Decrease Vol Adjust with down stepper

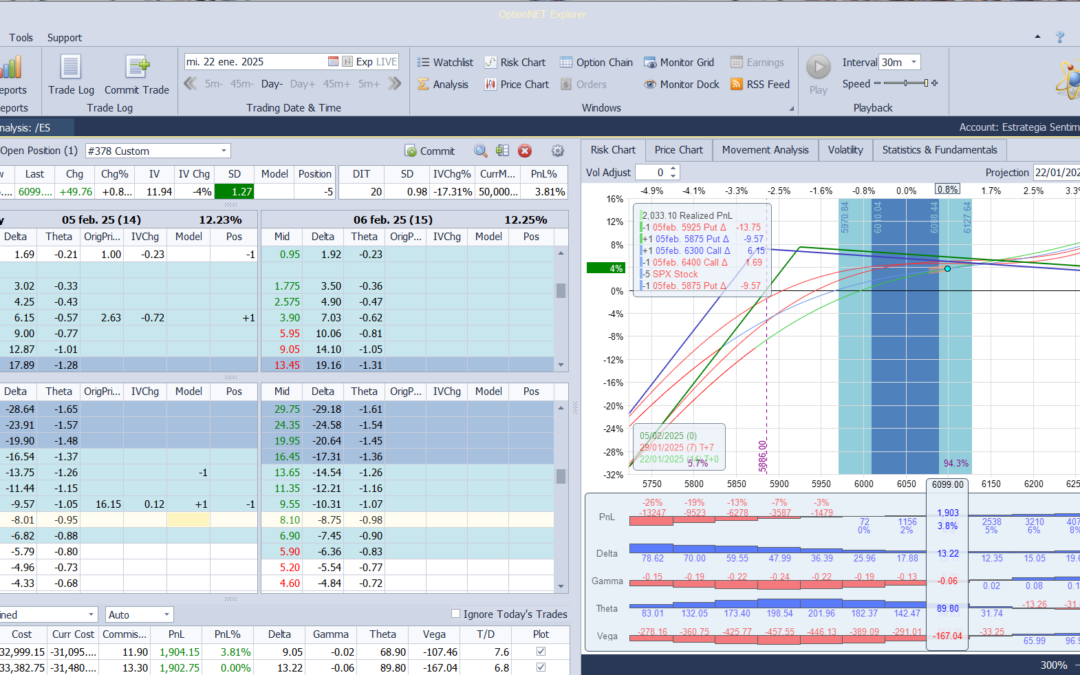(674, 176)
